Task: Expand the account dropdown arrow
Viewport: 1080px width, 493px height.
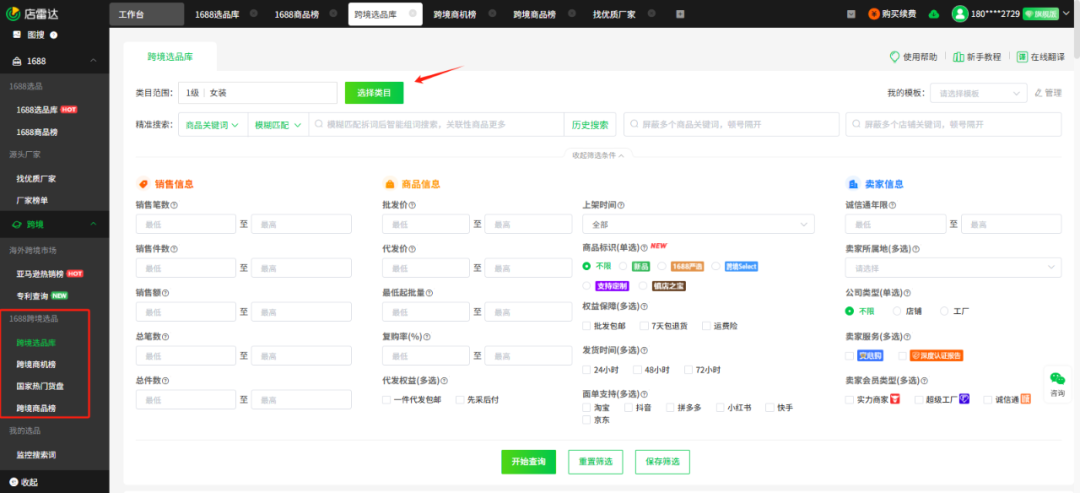Action: 1067,14
